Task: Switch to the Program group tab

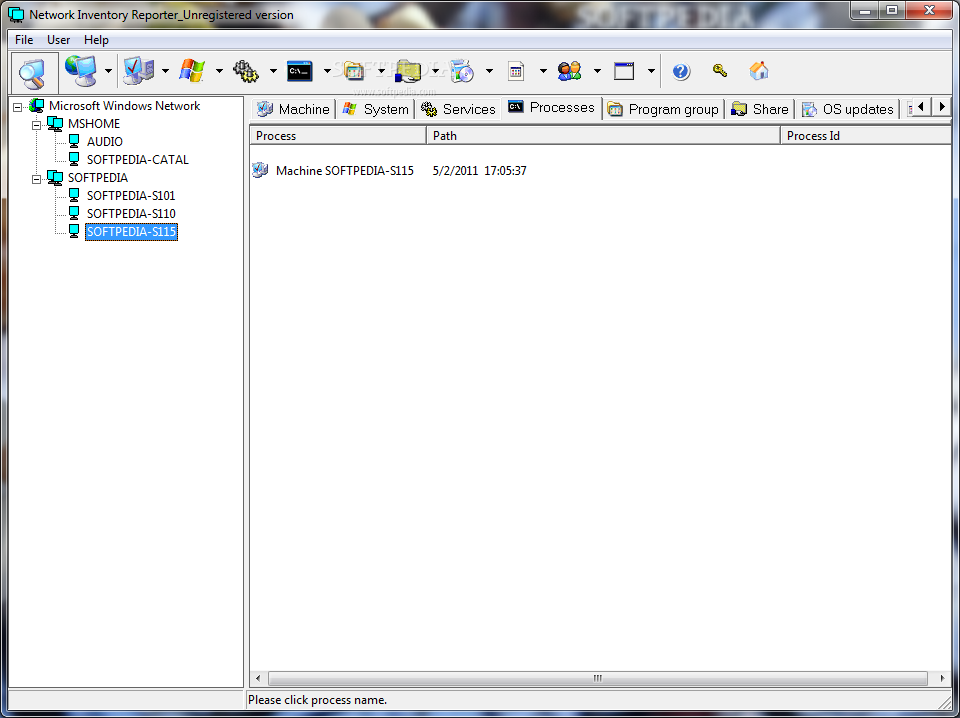Action: 663,109
